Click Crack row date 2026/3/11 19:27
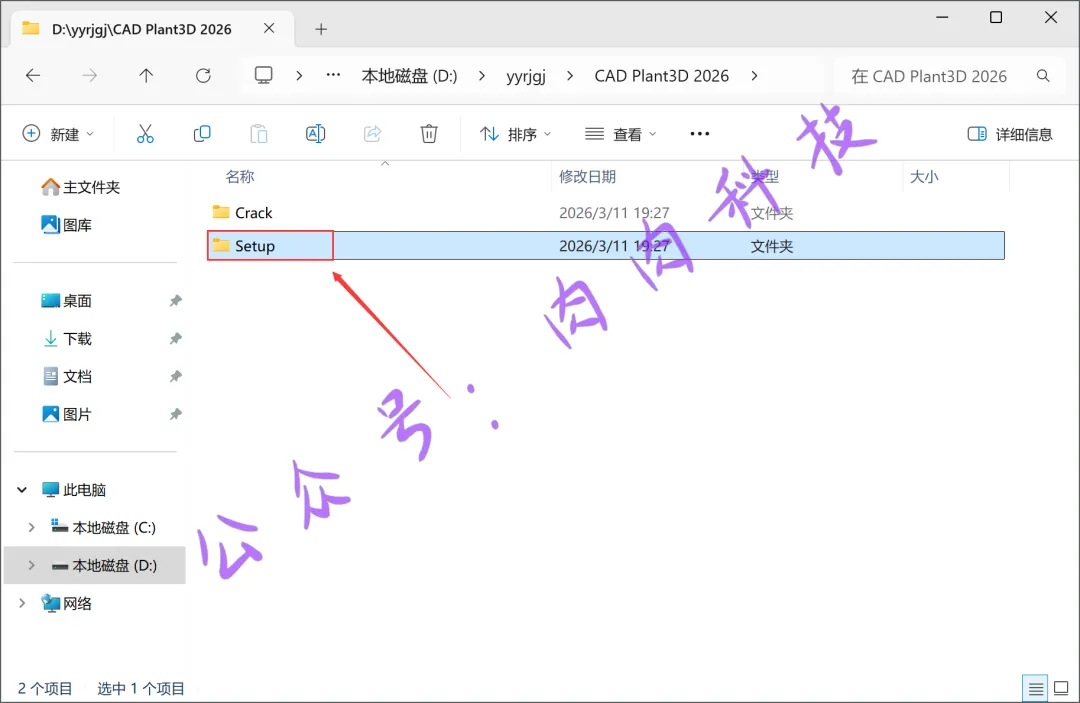Viewport: 1080px width, 703px height. pos(614,213)
